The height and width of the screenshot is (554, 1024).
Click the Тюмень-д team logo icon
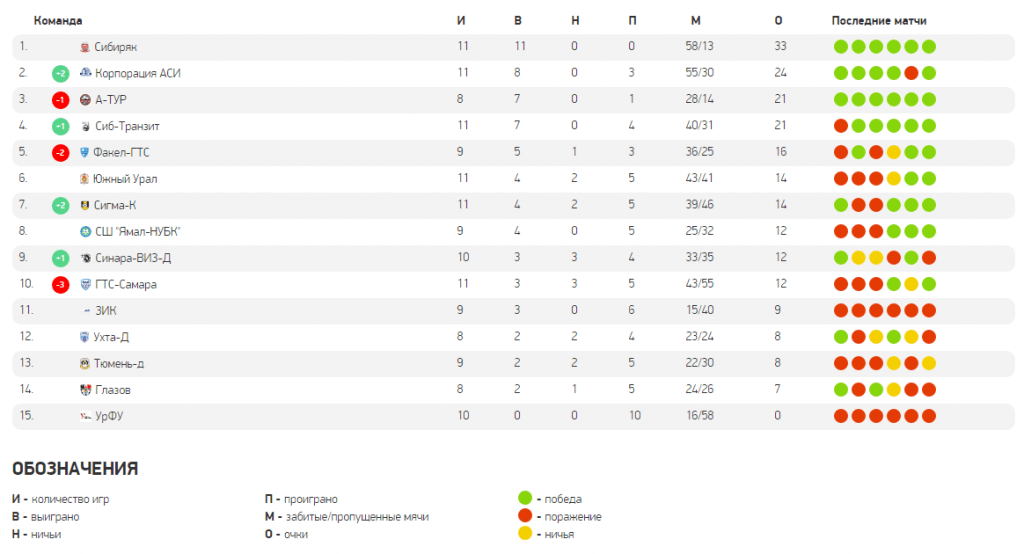coord(85,363)
